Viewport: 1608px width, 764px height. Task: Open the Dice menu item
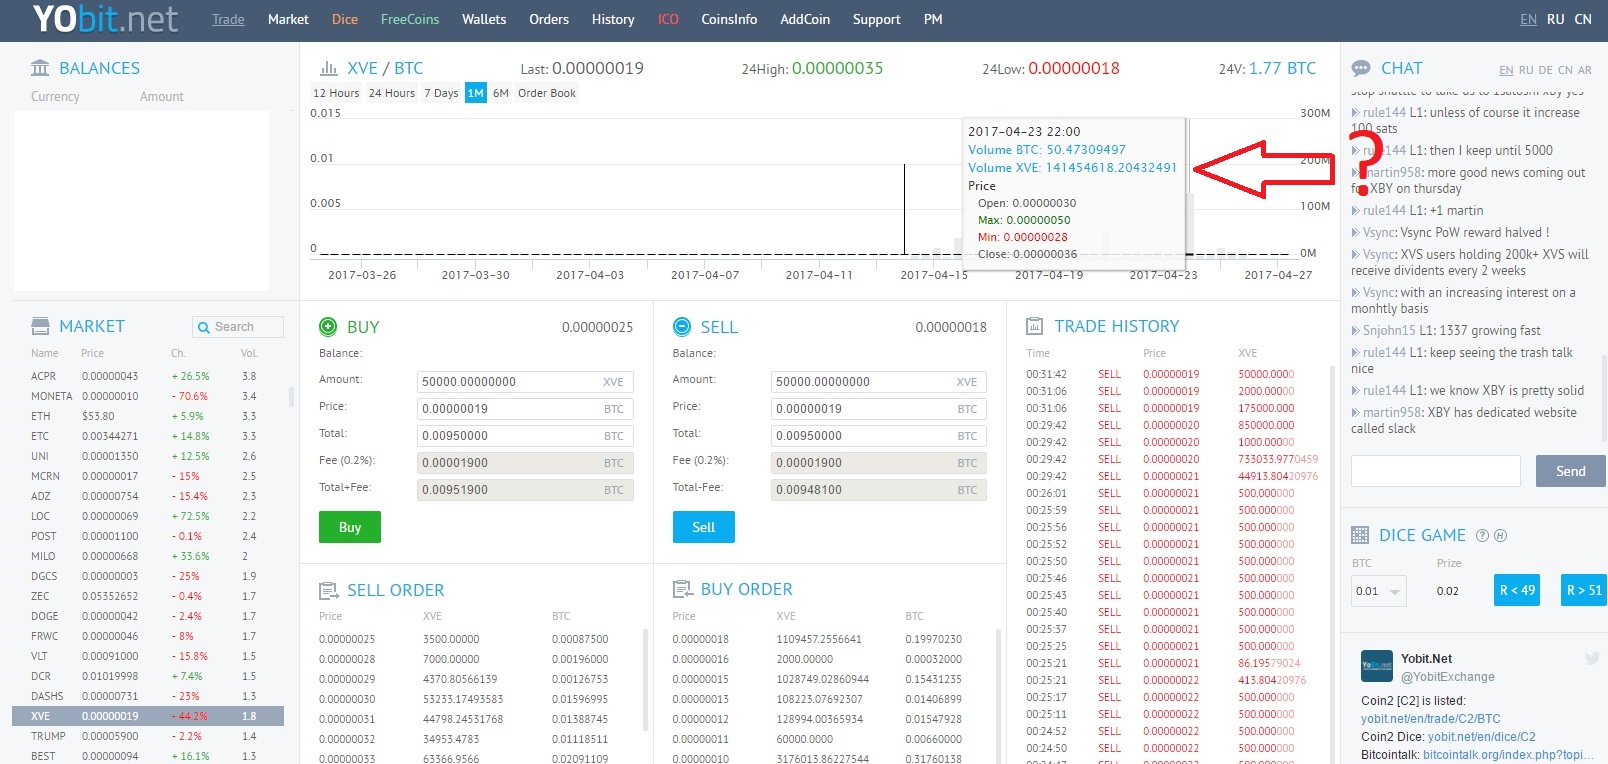[345, 19]
